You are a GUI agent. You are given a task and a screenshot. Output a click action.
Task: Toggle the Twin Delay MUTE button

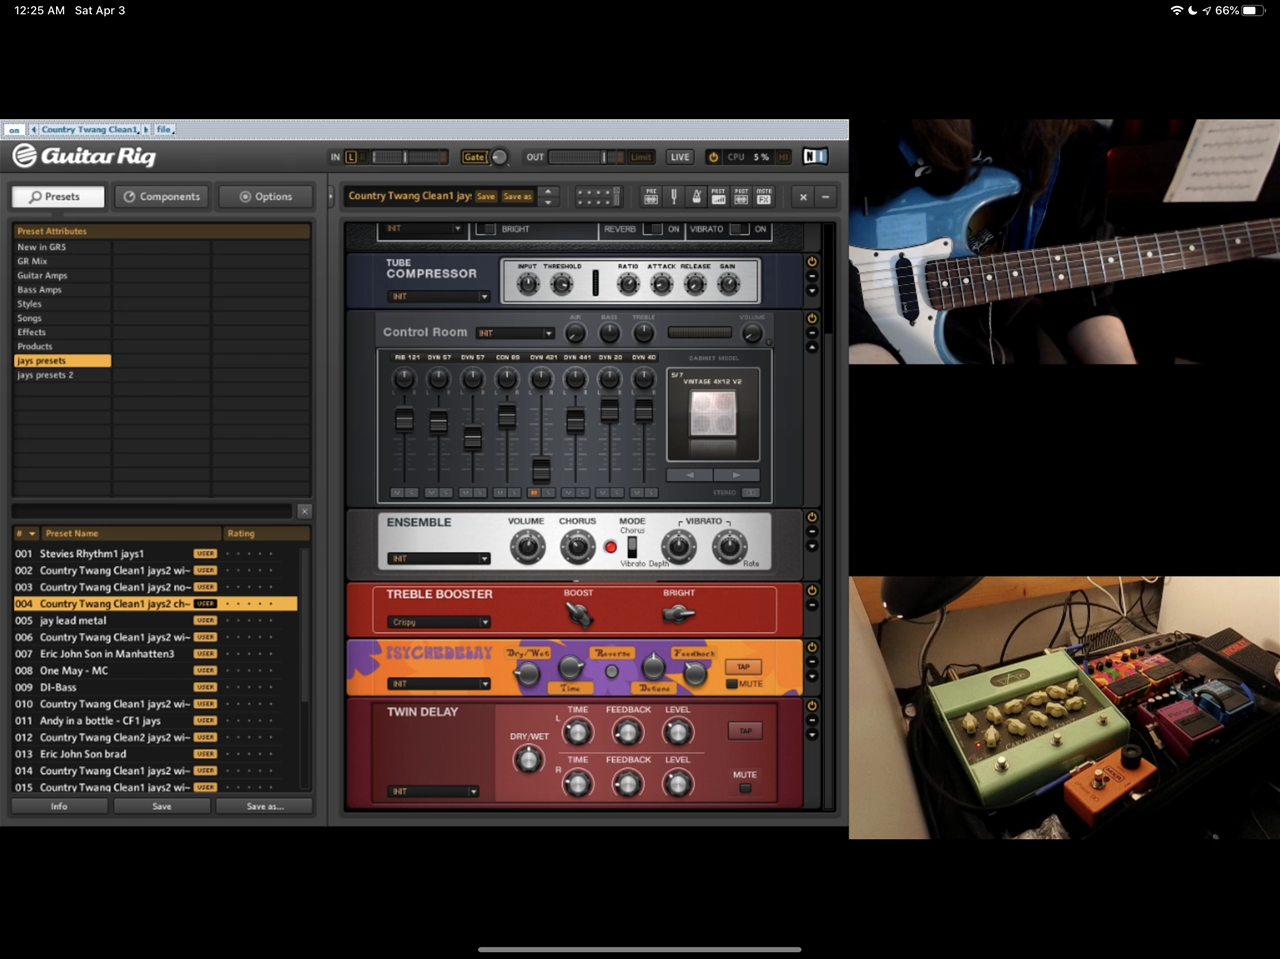pos(745,788)
